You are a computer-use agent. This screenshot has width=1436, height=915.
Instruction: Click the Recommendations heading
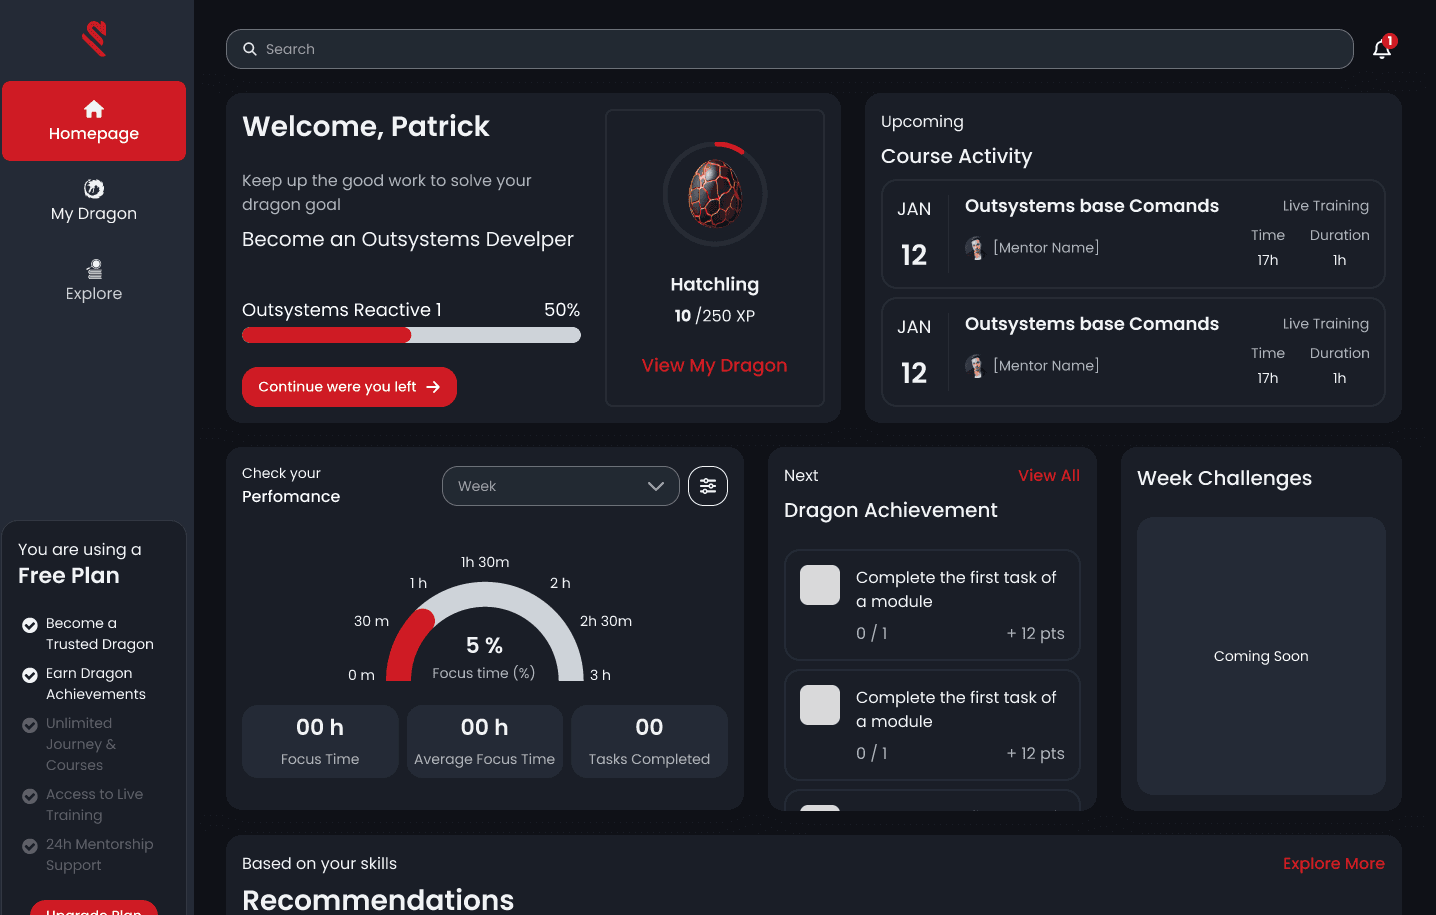[x=378, y=899]
